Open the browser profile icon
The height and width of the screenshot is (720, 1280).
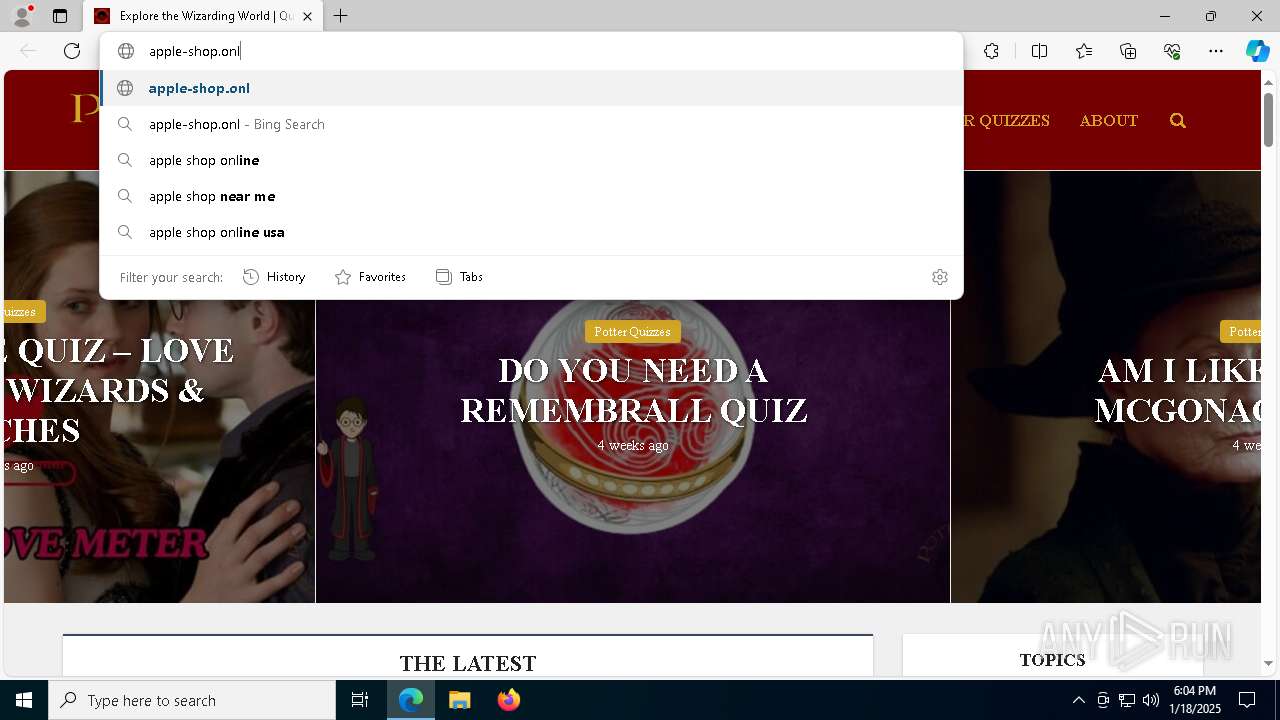coord(22,16)
